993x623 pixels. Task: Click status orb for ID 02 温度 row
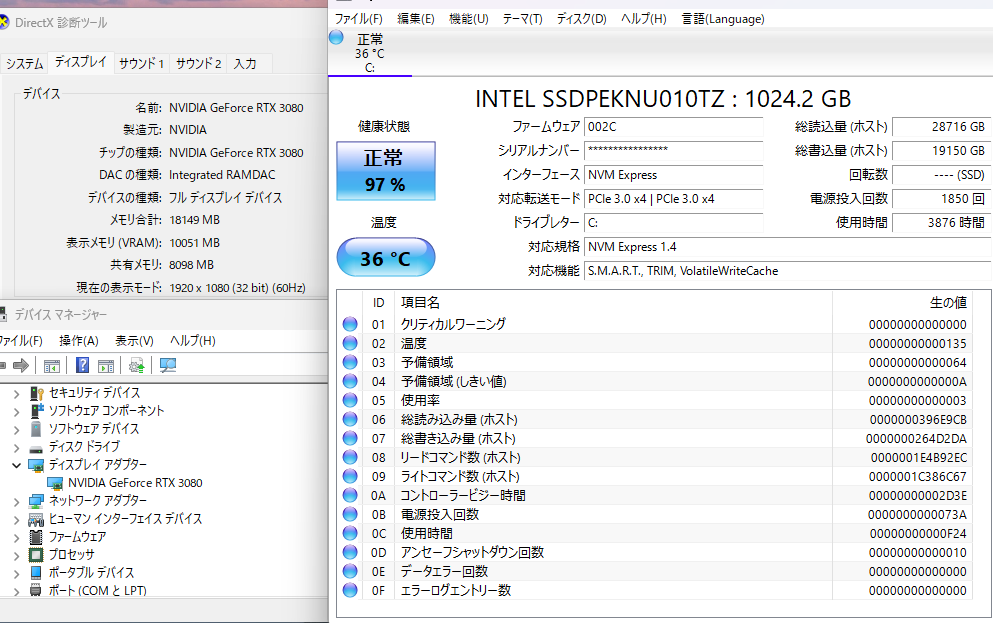point(350,343)
